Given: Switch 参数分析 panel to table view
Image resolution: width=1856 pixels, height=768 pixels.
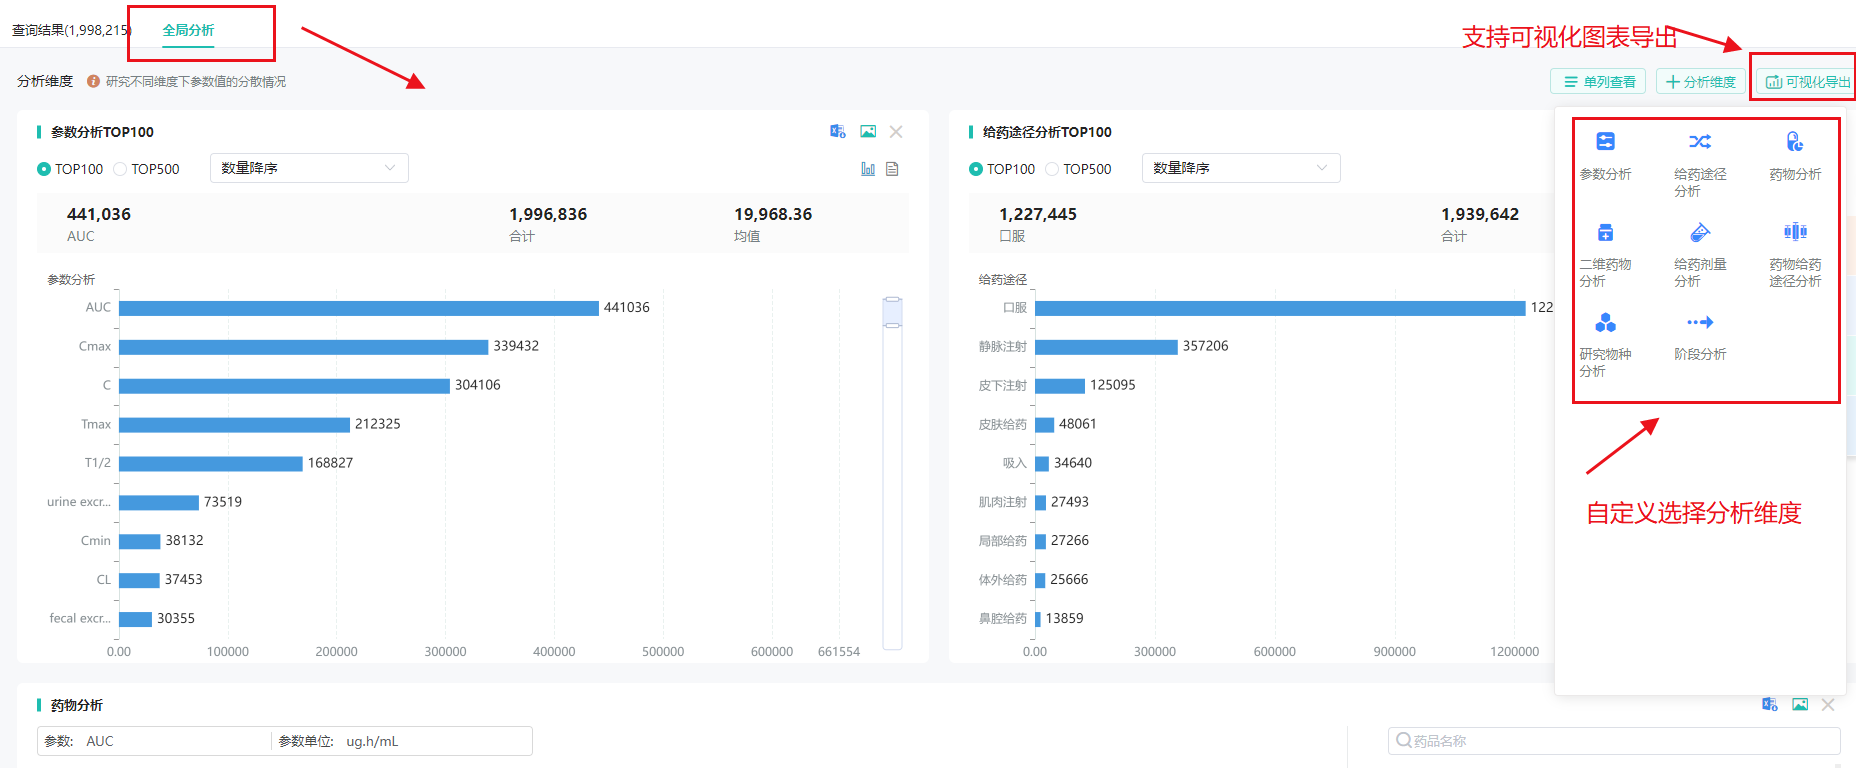Looking at the screenshot, I should pyautogui.click(x=892, y=169).
